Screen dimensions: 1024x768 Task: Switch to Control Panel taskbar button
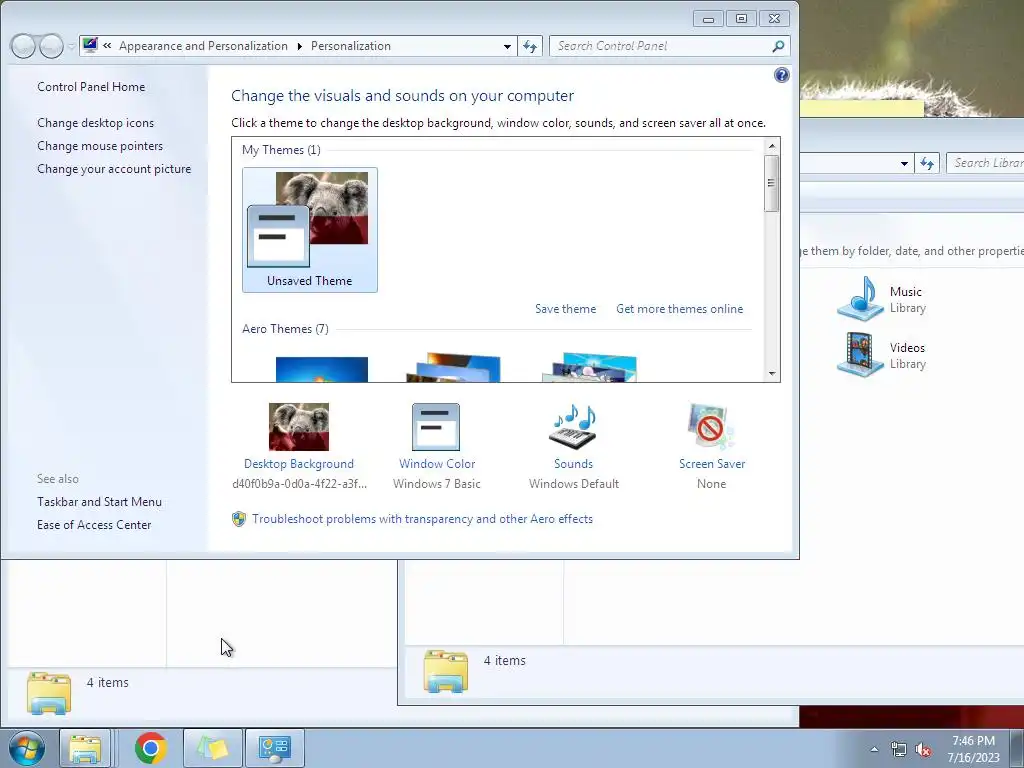click(x=274, y=748)
